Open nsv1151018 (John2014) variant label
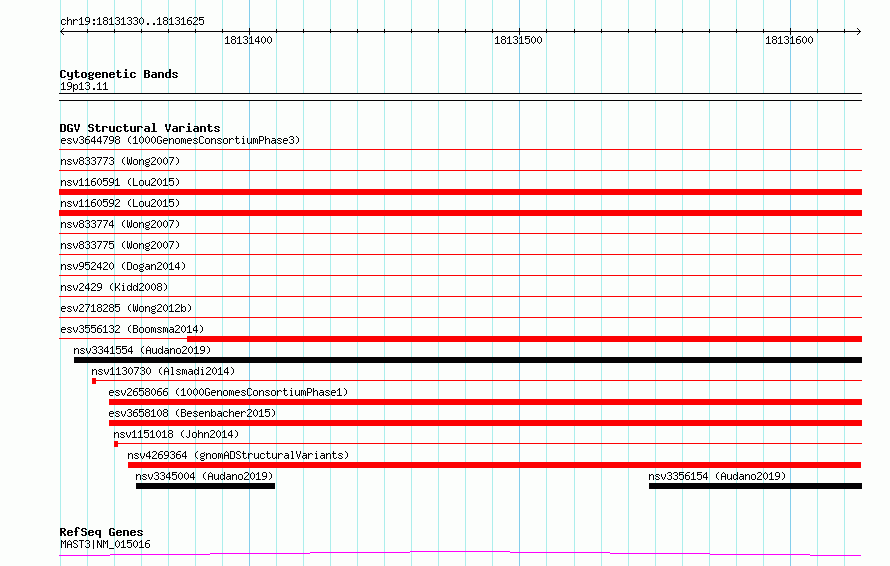 coord(176,434)
